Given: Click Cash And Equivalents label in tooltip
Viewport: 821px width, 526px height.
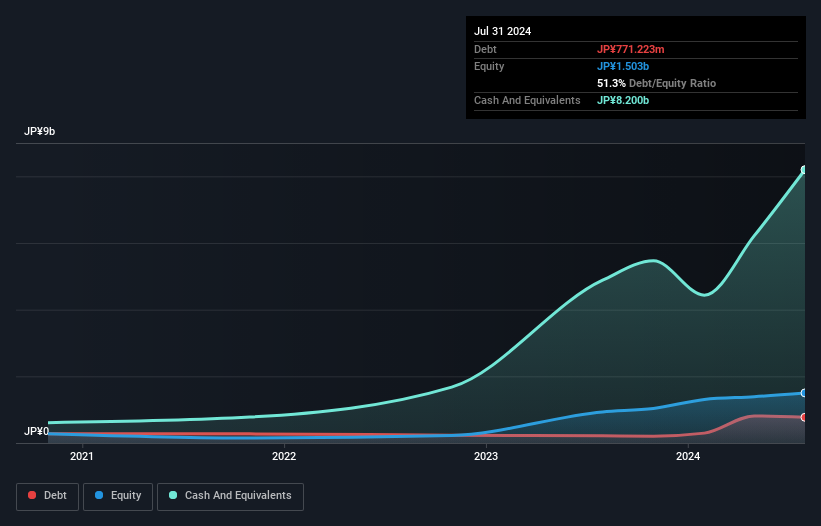Looking at the screenshot, I should [527, 100].
